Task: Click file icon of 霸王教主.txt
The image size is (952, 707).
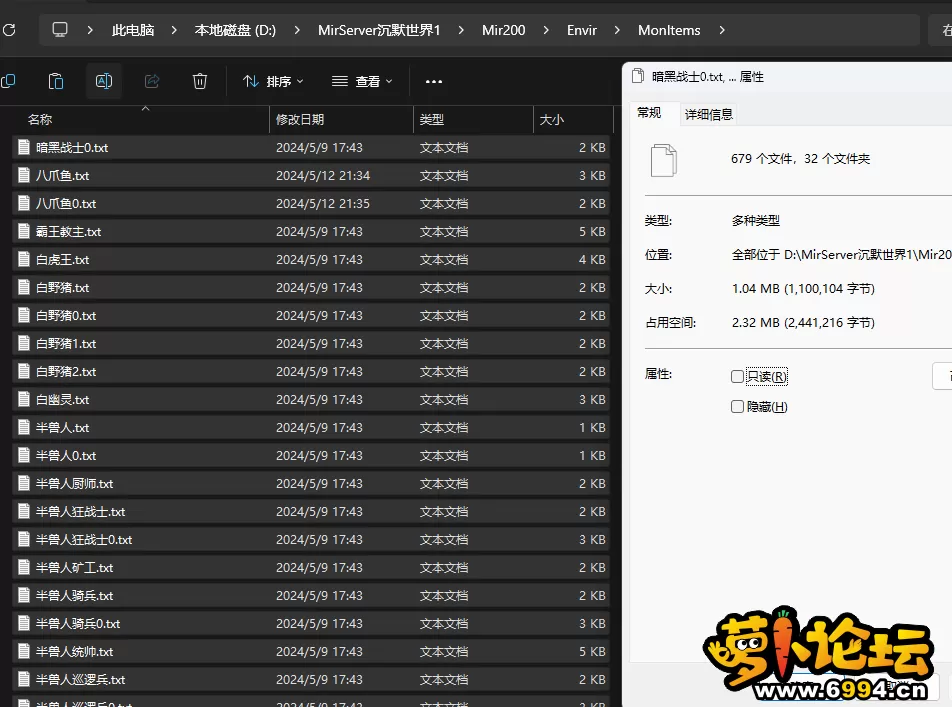Action: (24, 231)
